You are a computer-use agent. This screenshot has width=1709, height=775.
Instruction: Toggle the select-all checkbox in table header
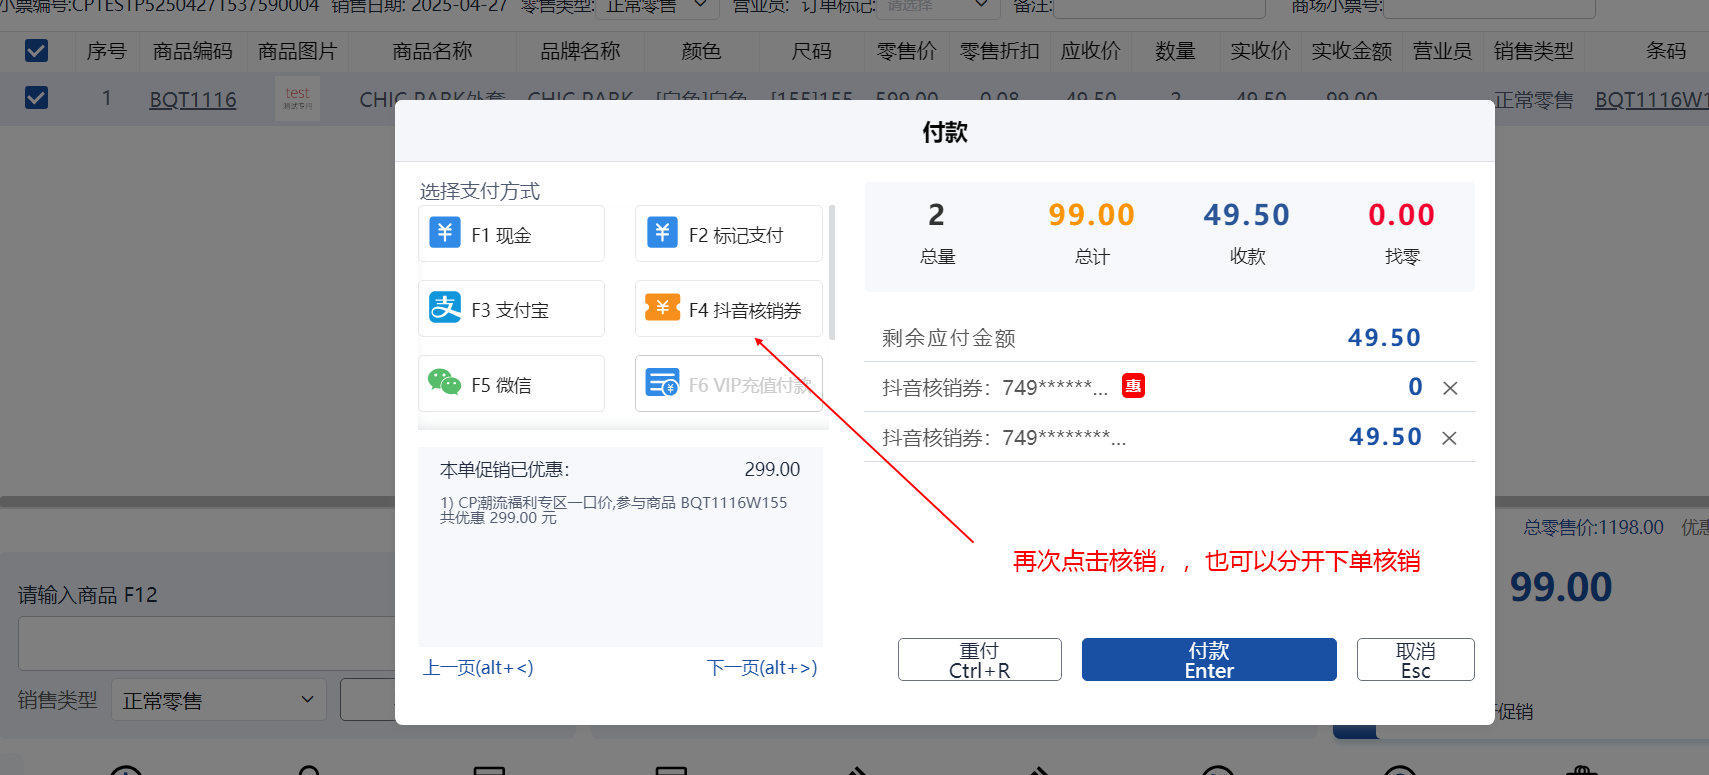pyautogui.click(x=36, y=50)
